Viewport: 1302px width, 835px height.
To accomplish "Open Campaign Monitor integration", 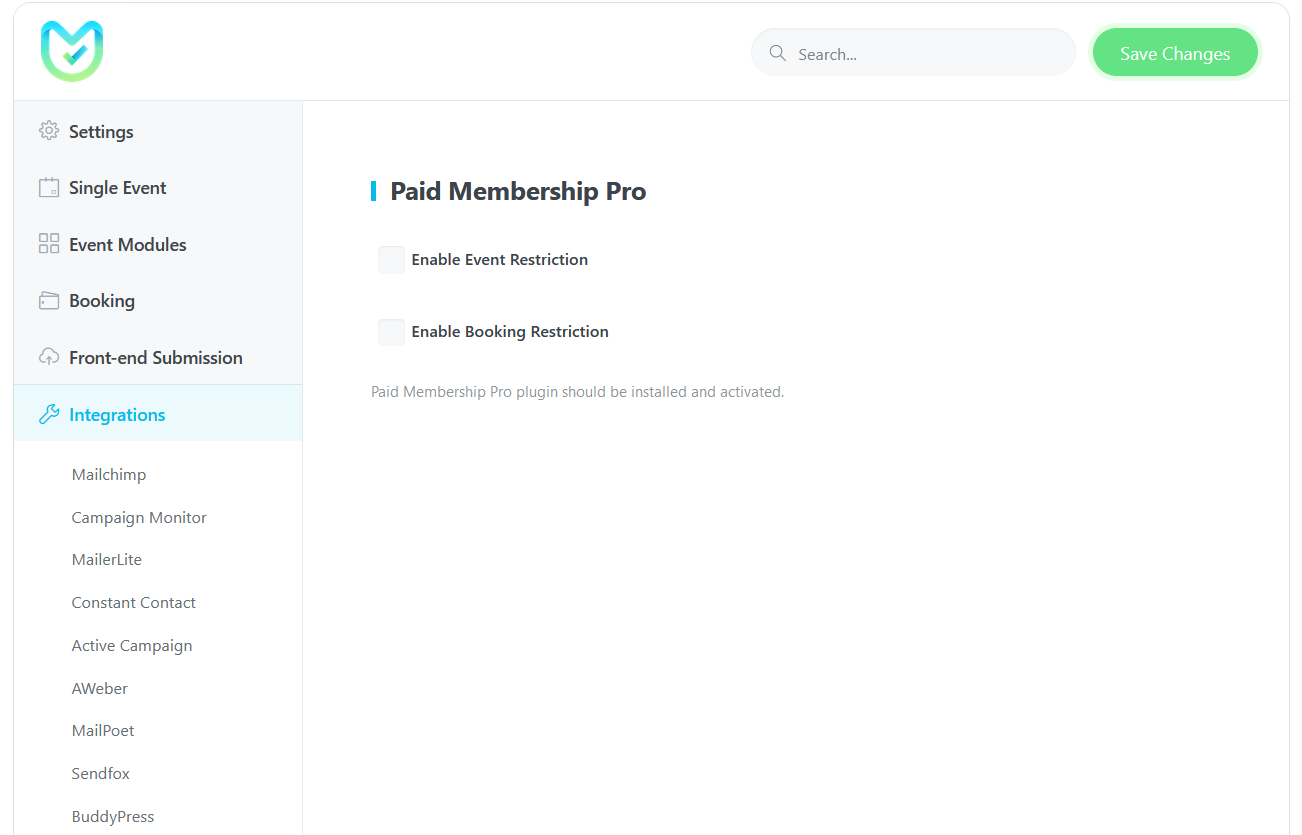I will click(139, 517).
